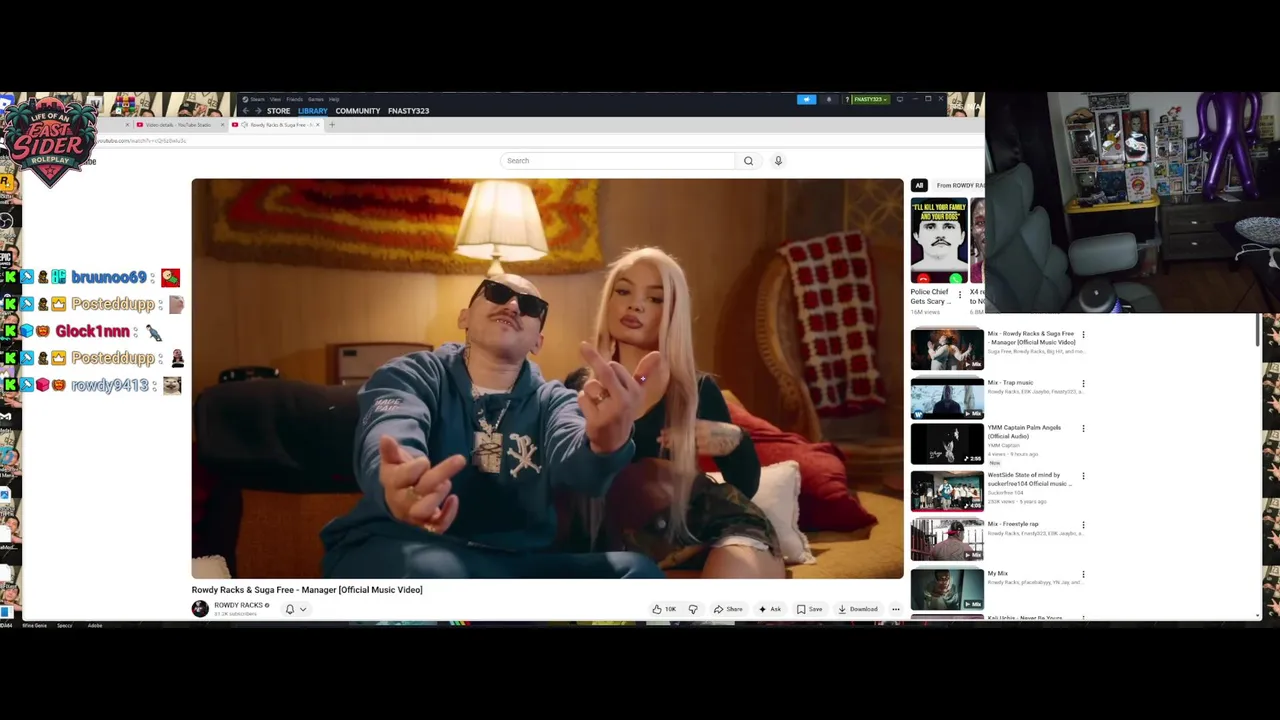
Task: Open the Steam menu in Steam window
Action: coord(257,99)
